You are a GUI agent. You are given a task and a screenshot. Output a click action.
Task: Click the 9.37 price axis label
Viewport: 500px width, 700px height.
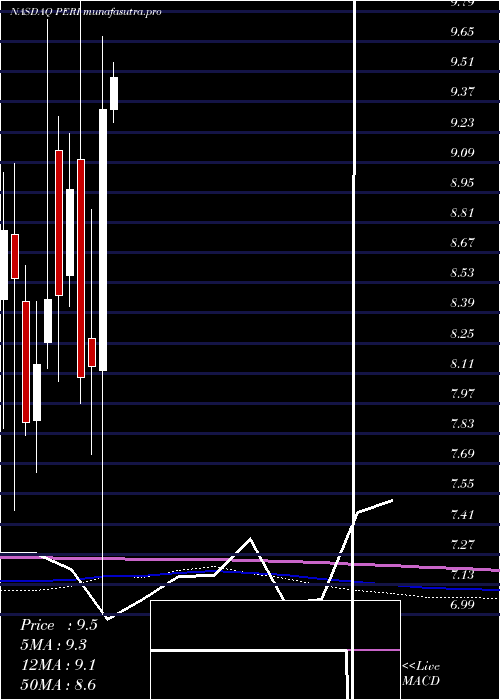[x=462, y=92]
